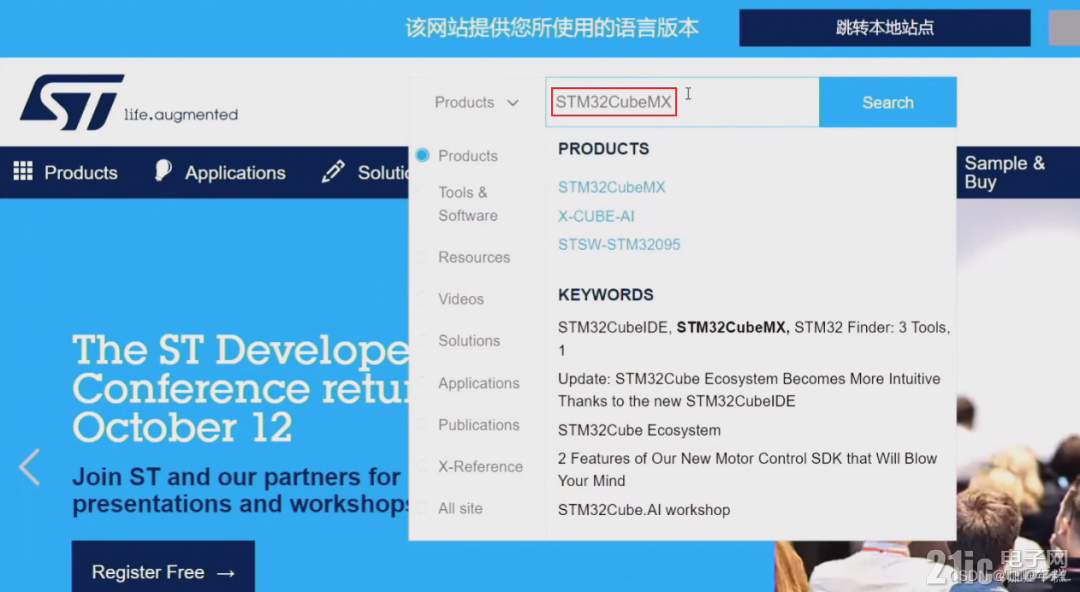
Task: Click the Search button
Action: click(888, 102)
